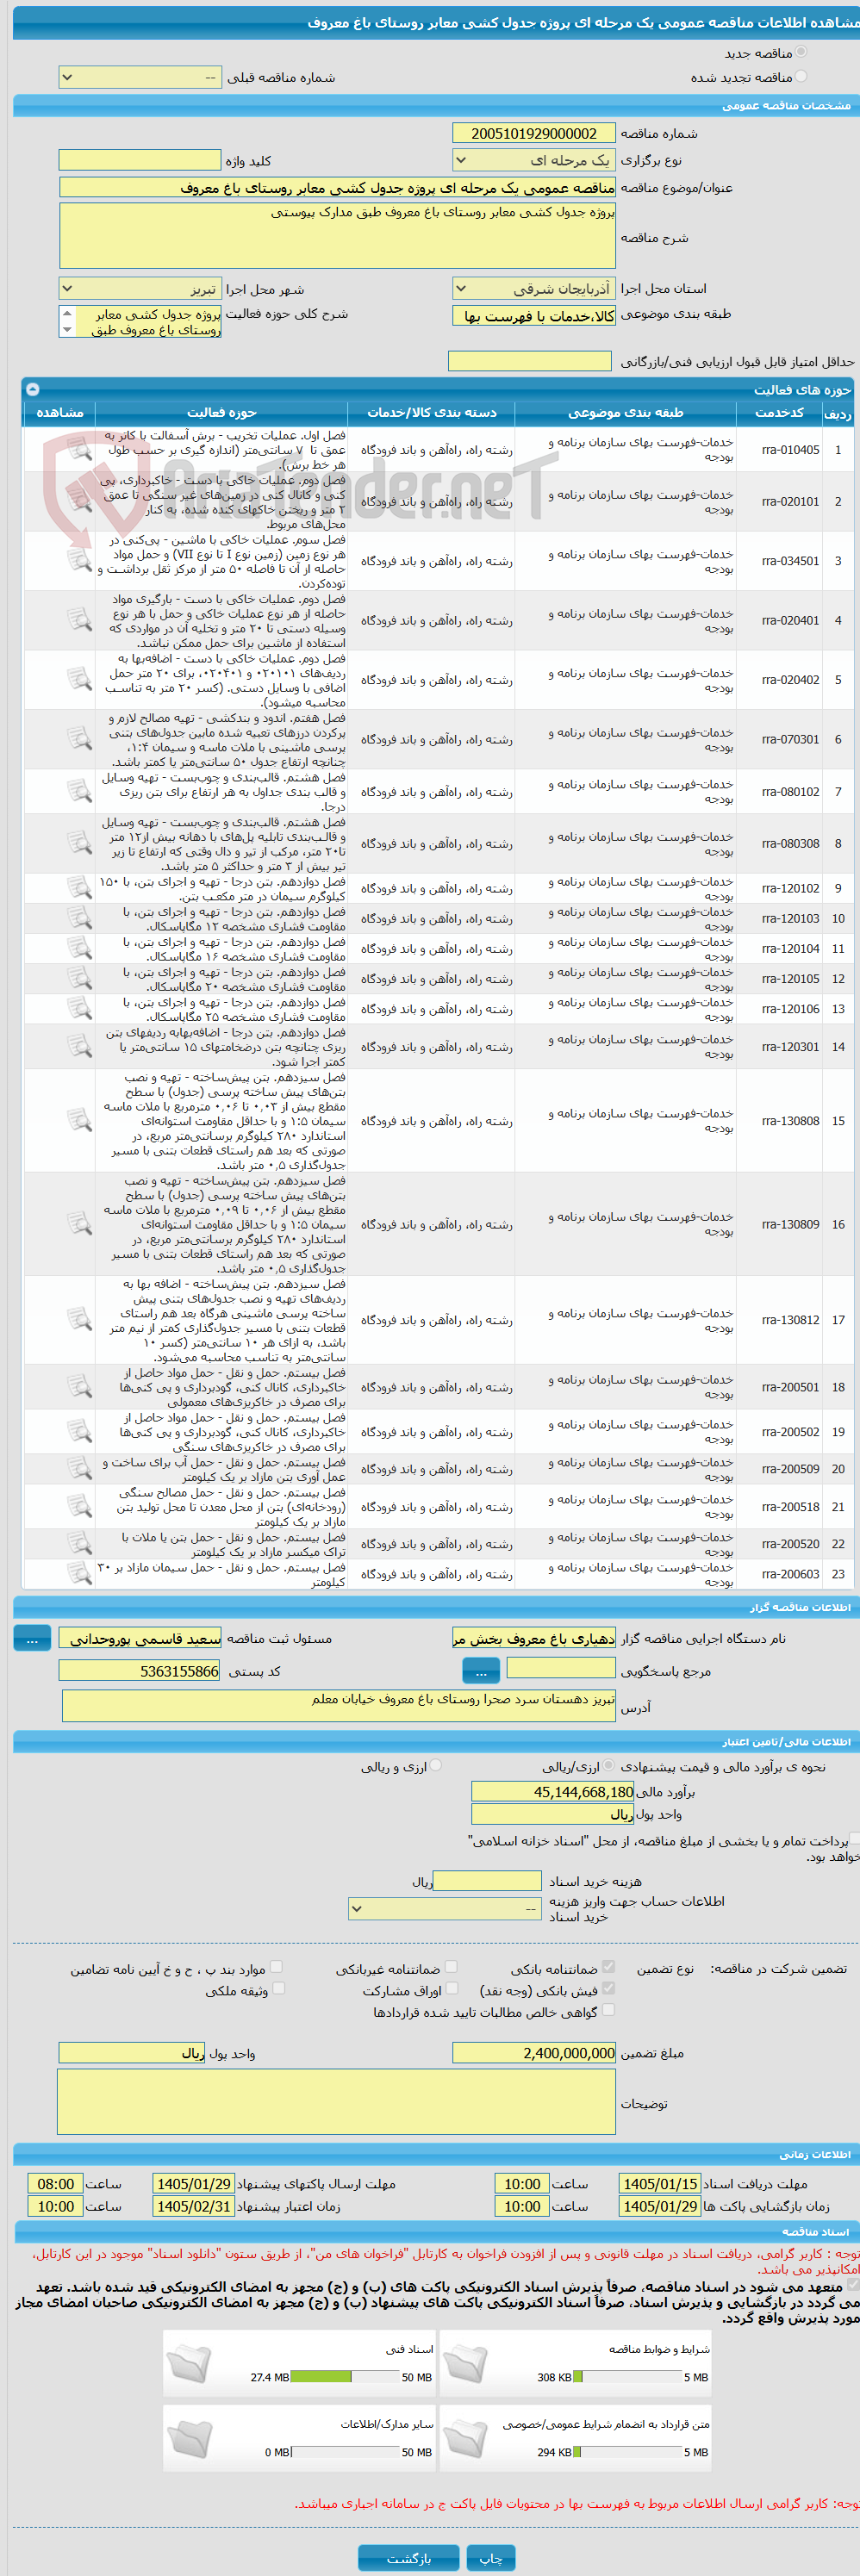Sort by the کدحدت column header
This screenshot has width=860, height=2576.
[x=779, y=413]
